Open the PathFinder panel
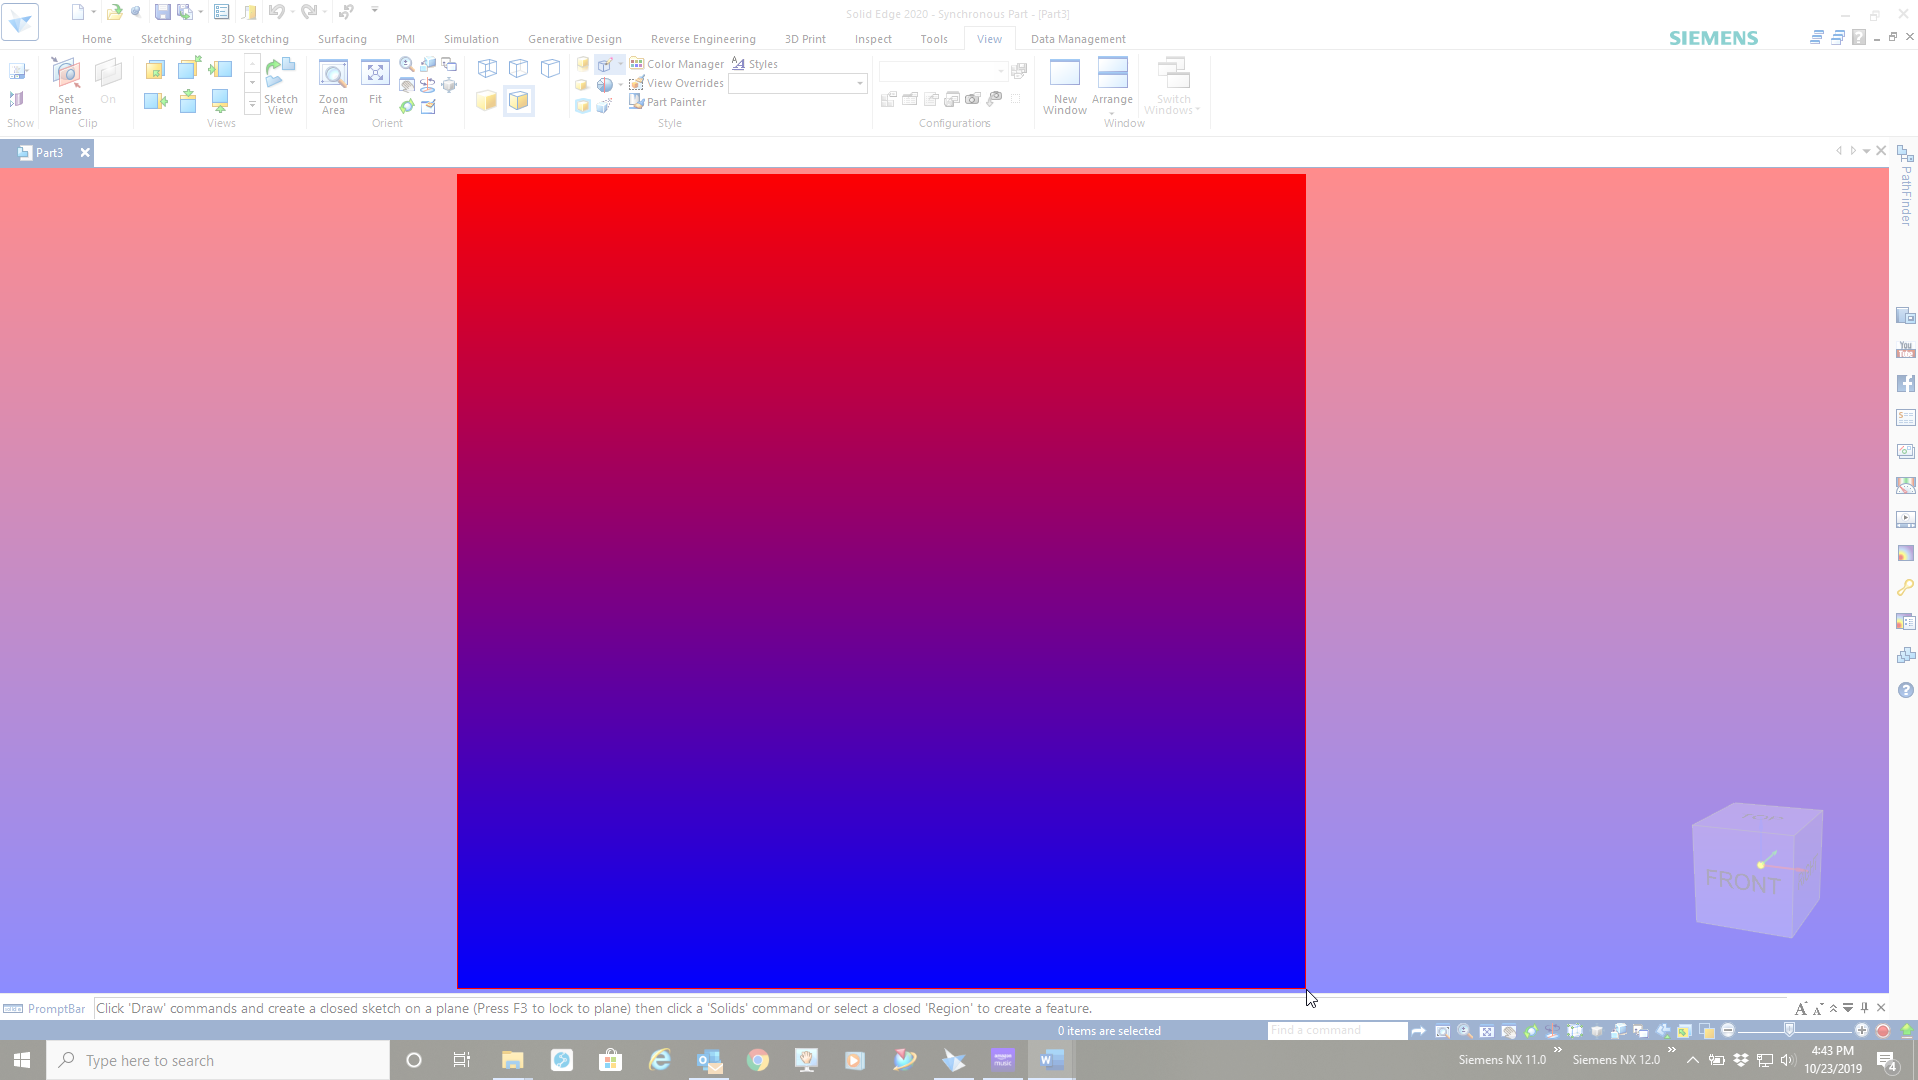This screenshot has height=1080, width=1918. (1906, 195)
